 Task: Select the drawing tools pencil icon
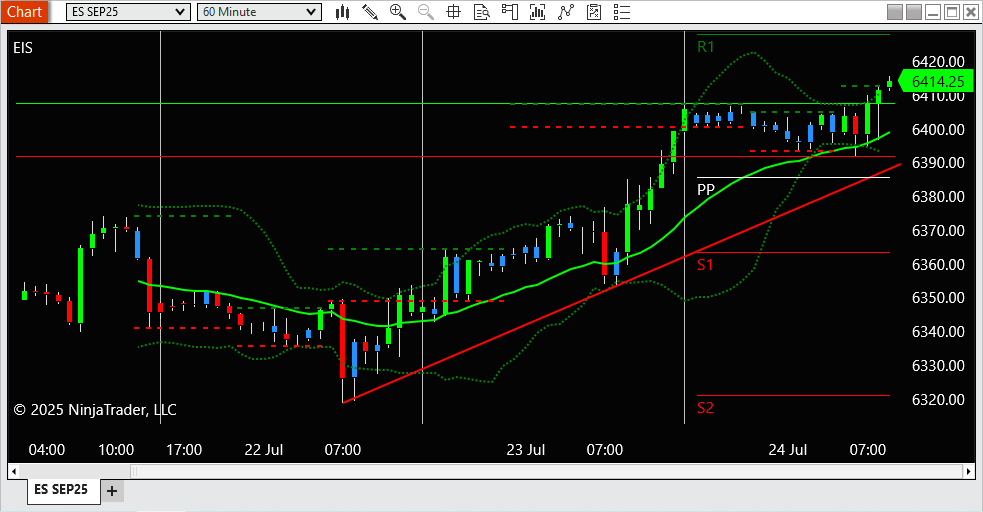(x=370, y=12)
